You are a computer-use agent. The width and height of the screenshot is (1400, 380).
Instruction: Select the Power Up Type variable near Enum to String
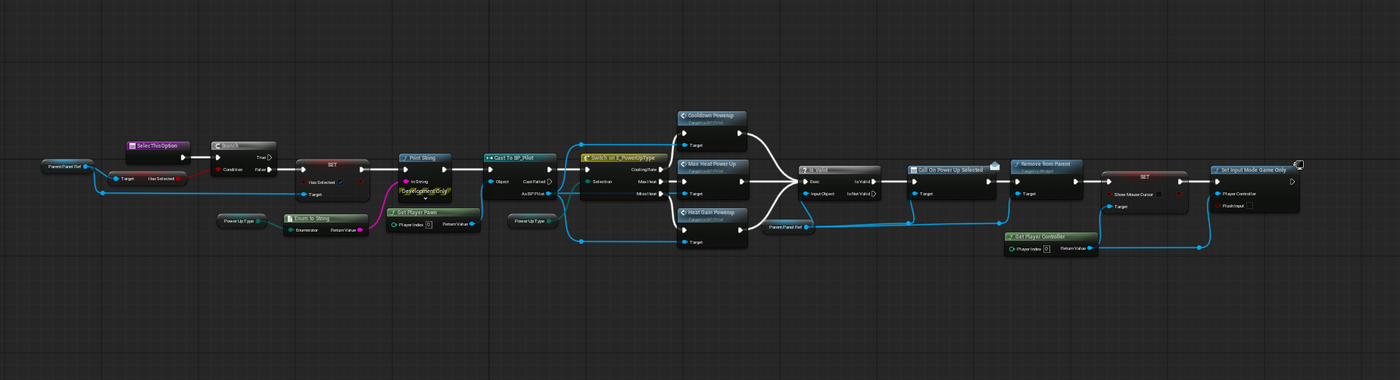(x=242, y=221)
